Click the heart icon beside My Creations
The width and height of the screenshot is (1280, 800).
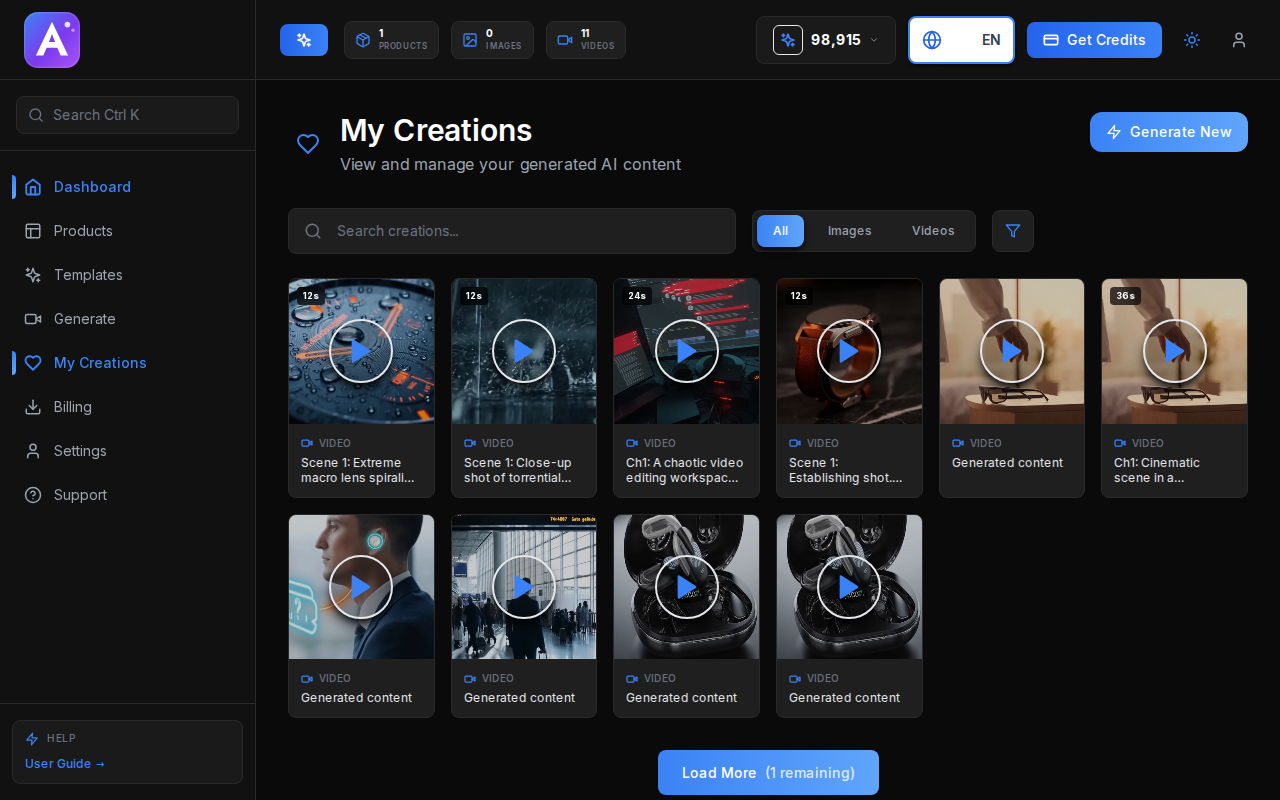(308, 144)
